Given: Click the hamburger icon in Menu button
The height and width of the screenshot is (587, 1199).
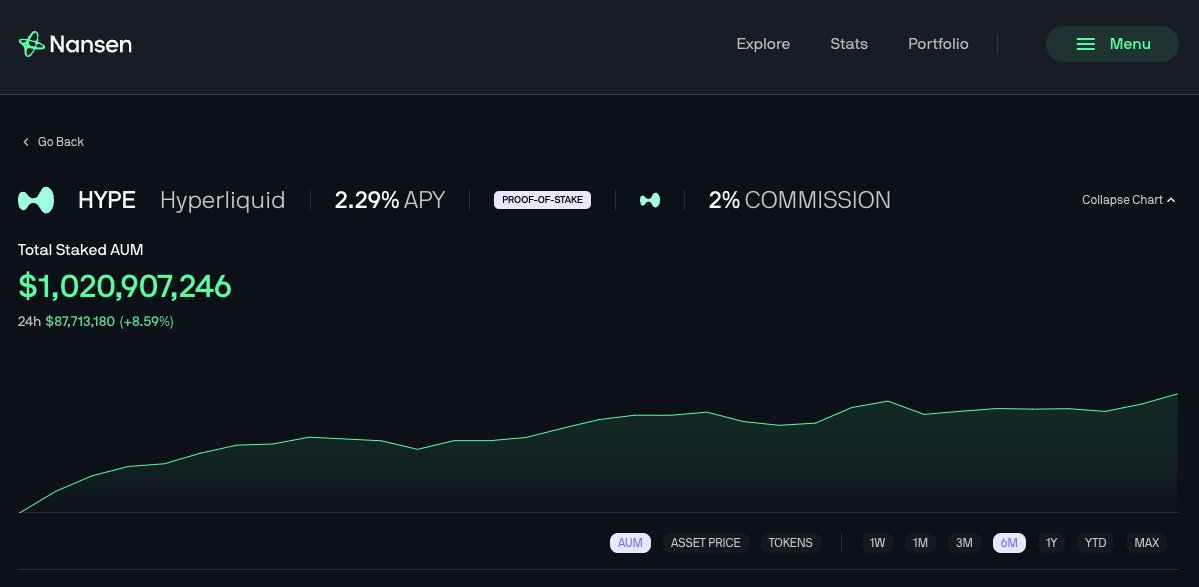Looking at the screenshot, I should coord(1086,44).
